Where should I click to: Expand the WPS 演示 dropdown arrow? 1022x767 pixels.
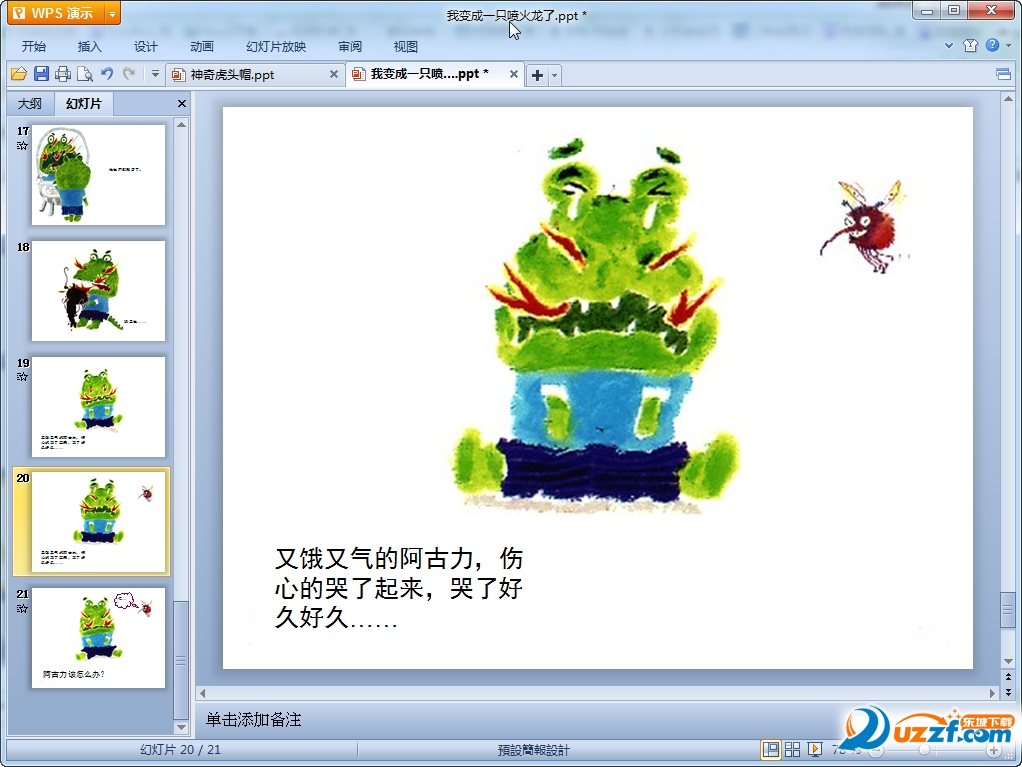(112, 14)
